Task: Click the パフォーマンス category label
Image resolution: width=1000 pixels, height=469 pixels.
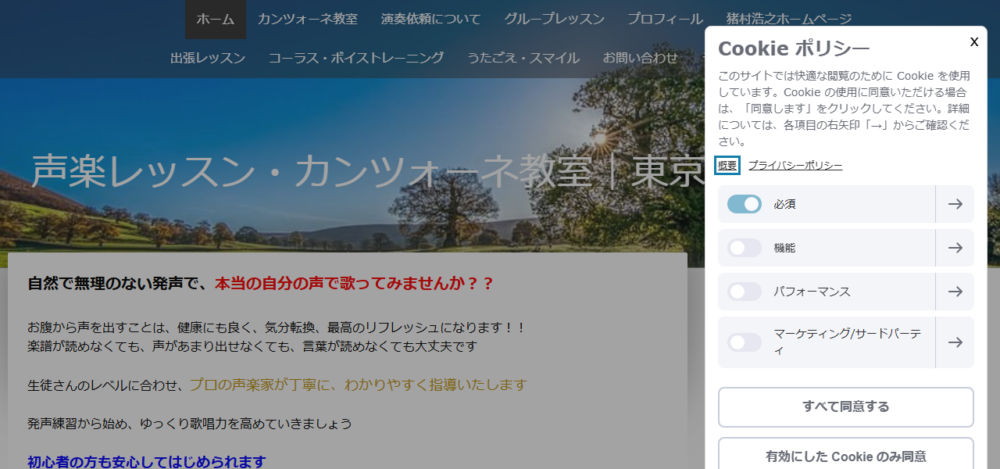Action: pos(812,292)
